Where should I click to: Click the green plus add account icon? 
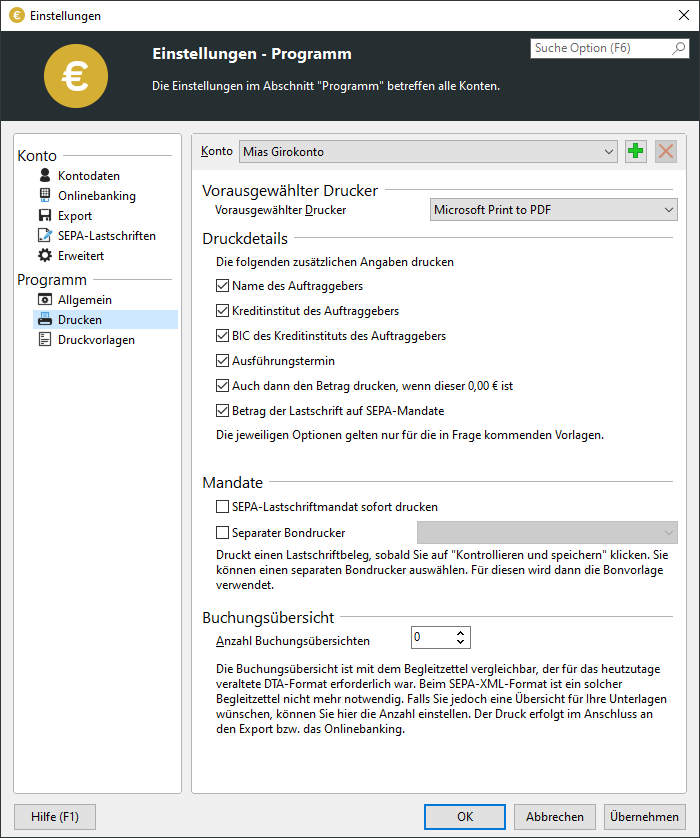(635, 151)
